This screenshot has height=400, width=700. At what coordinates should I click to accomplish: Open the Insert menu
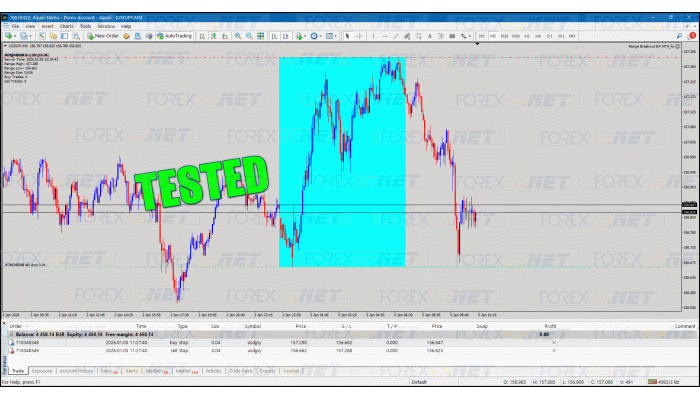coord(47,26)
